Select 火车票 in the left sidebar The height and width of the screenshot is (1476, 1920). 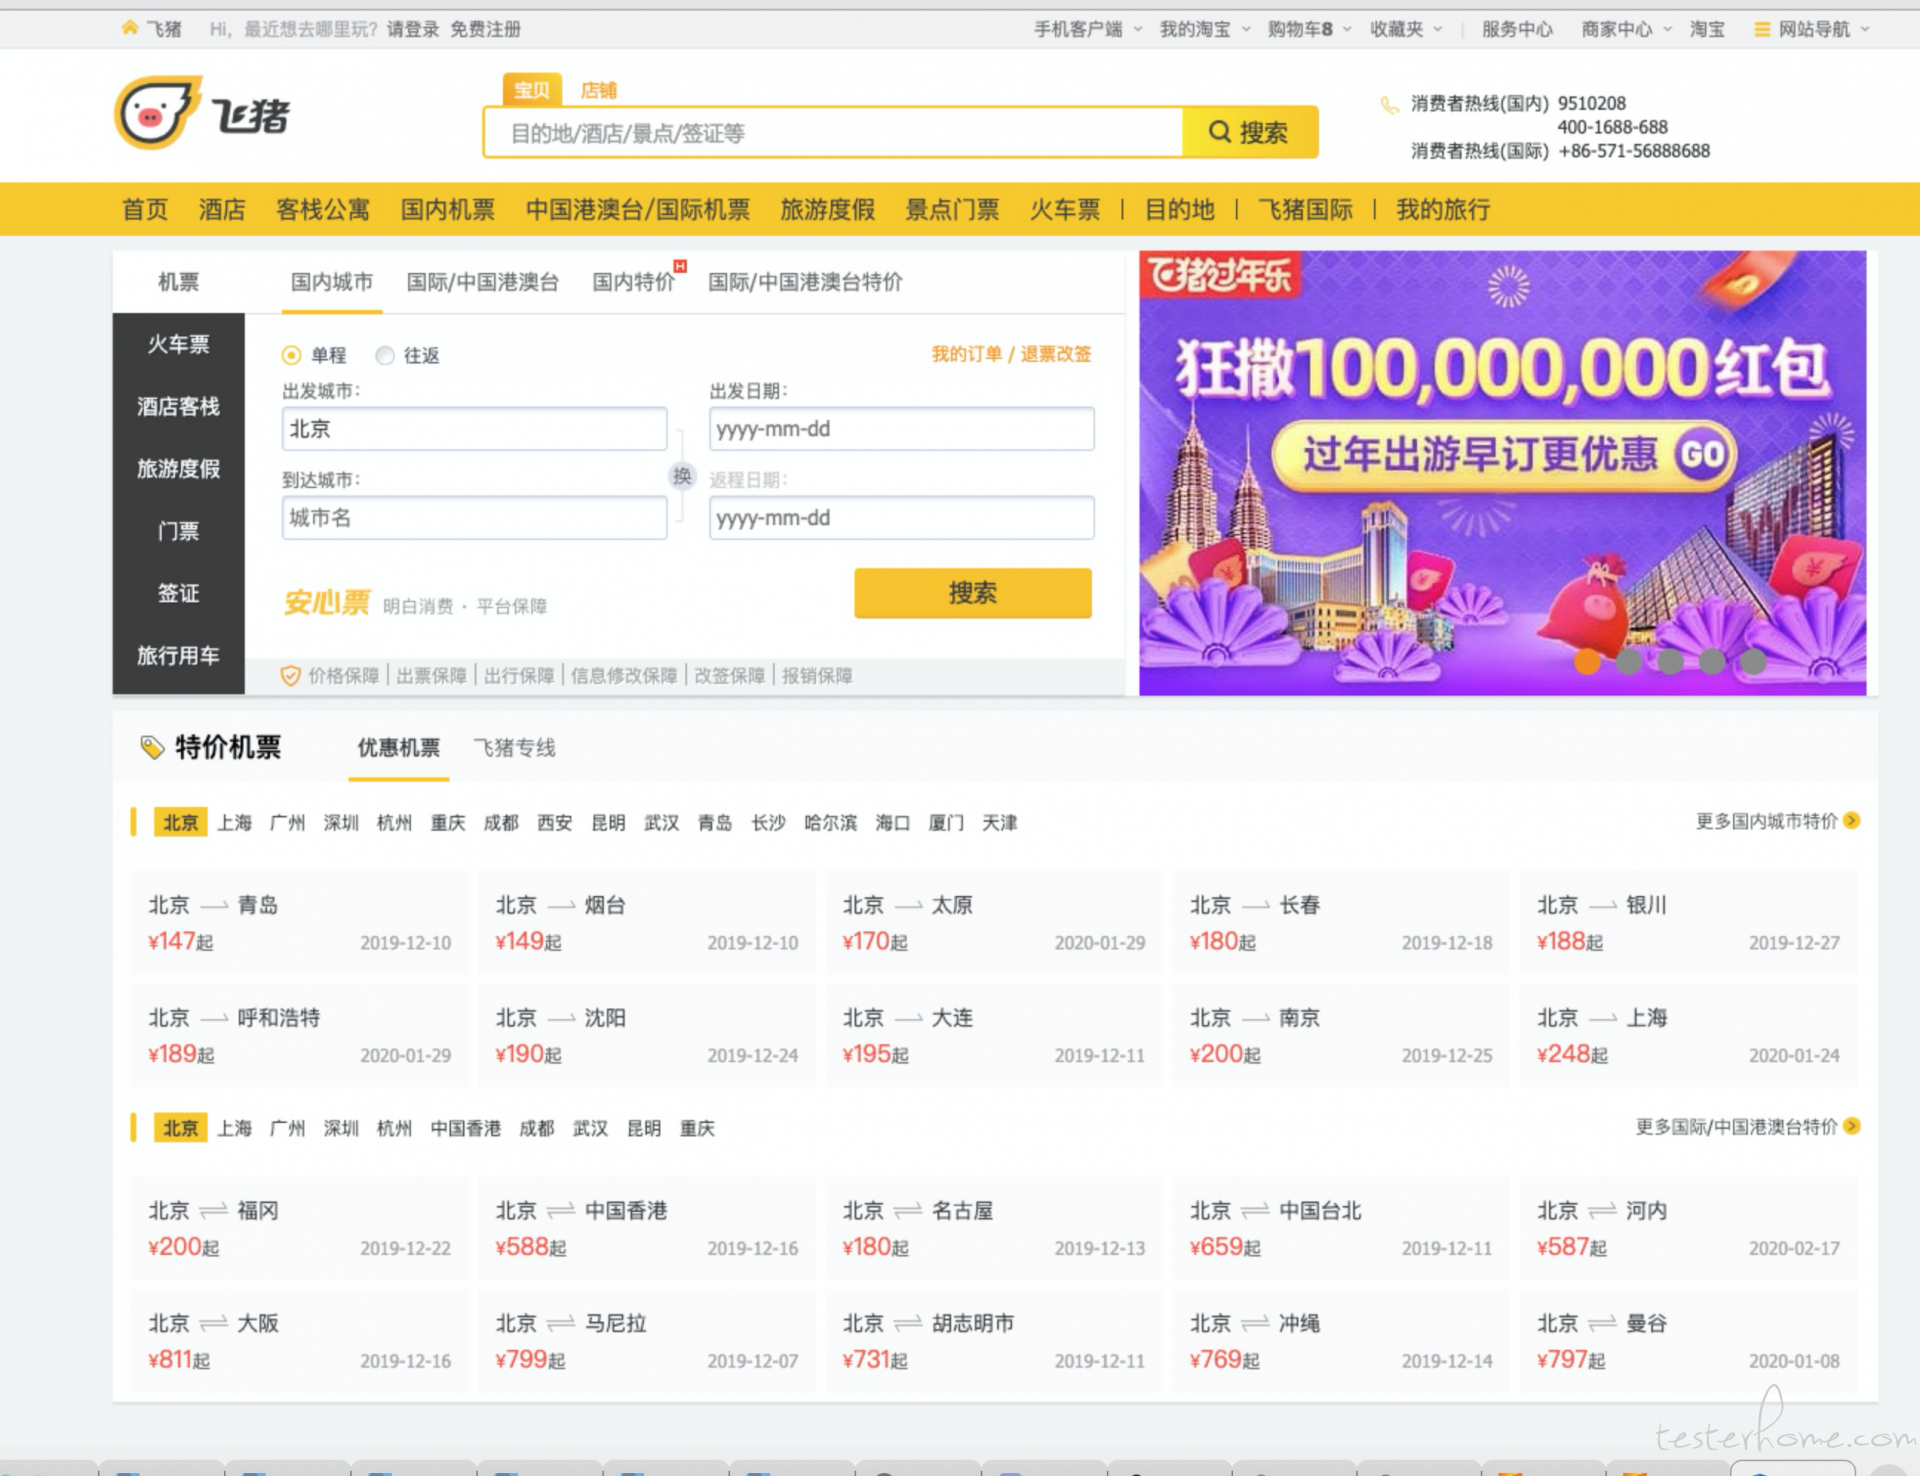[178, 344]
